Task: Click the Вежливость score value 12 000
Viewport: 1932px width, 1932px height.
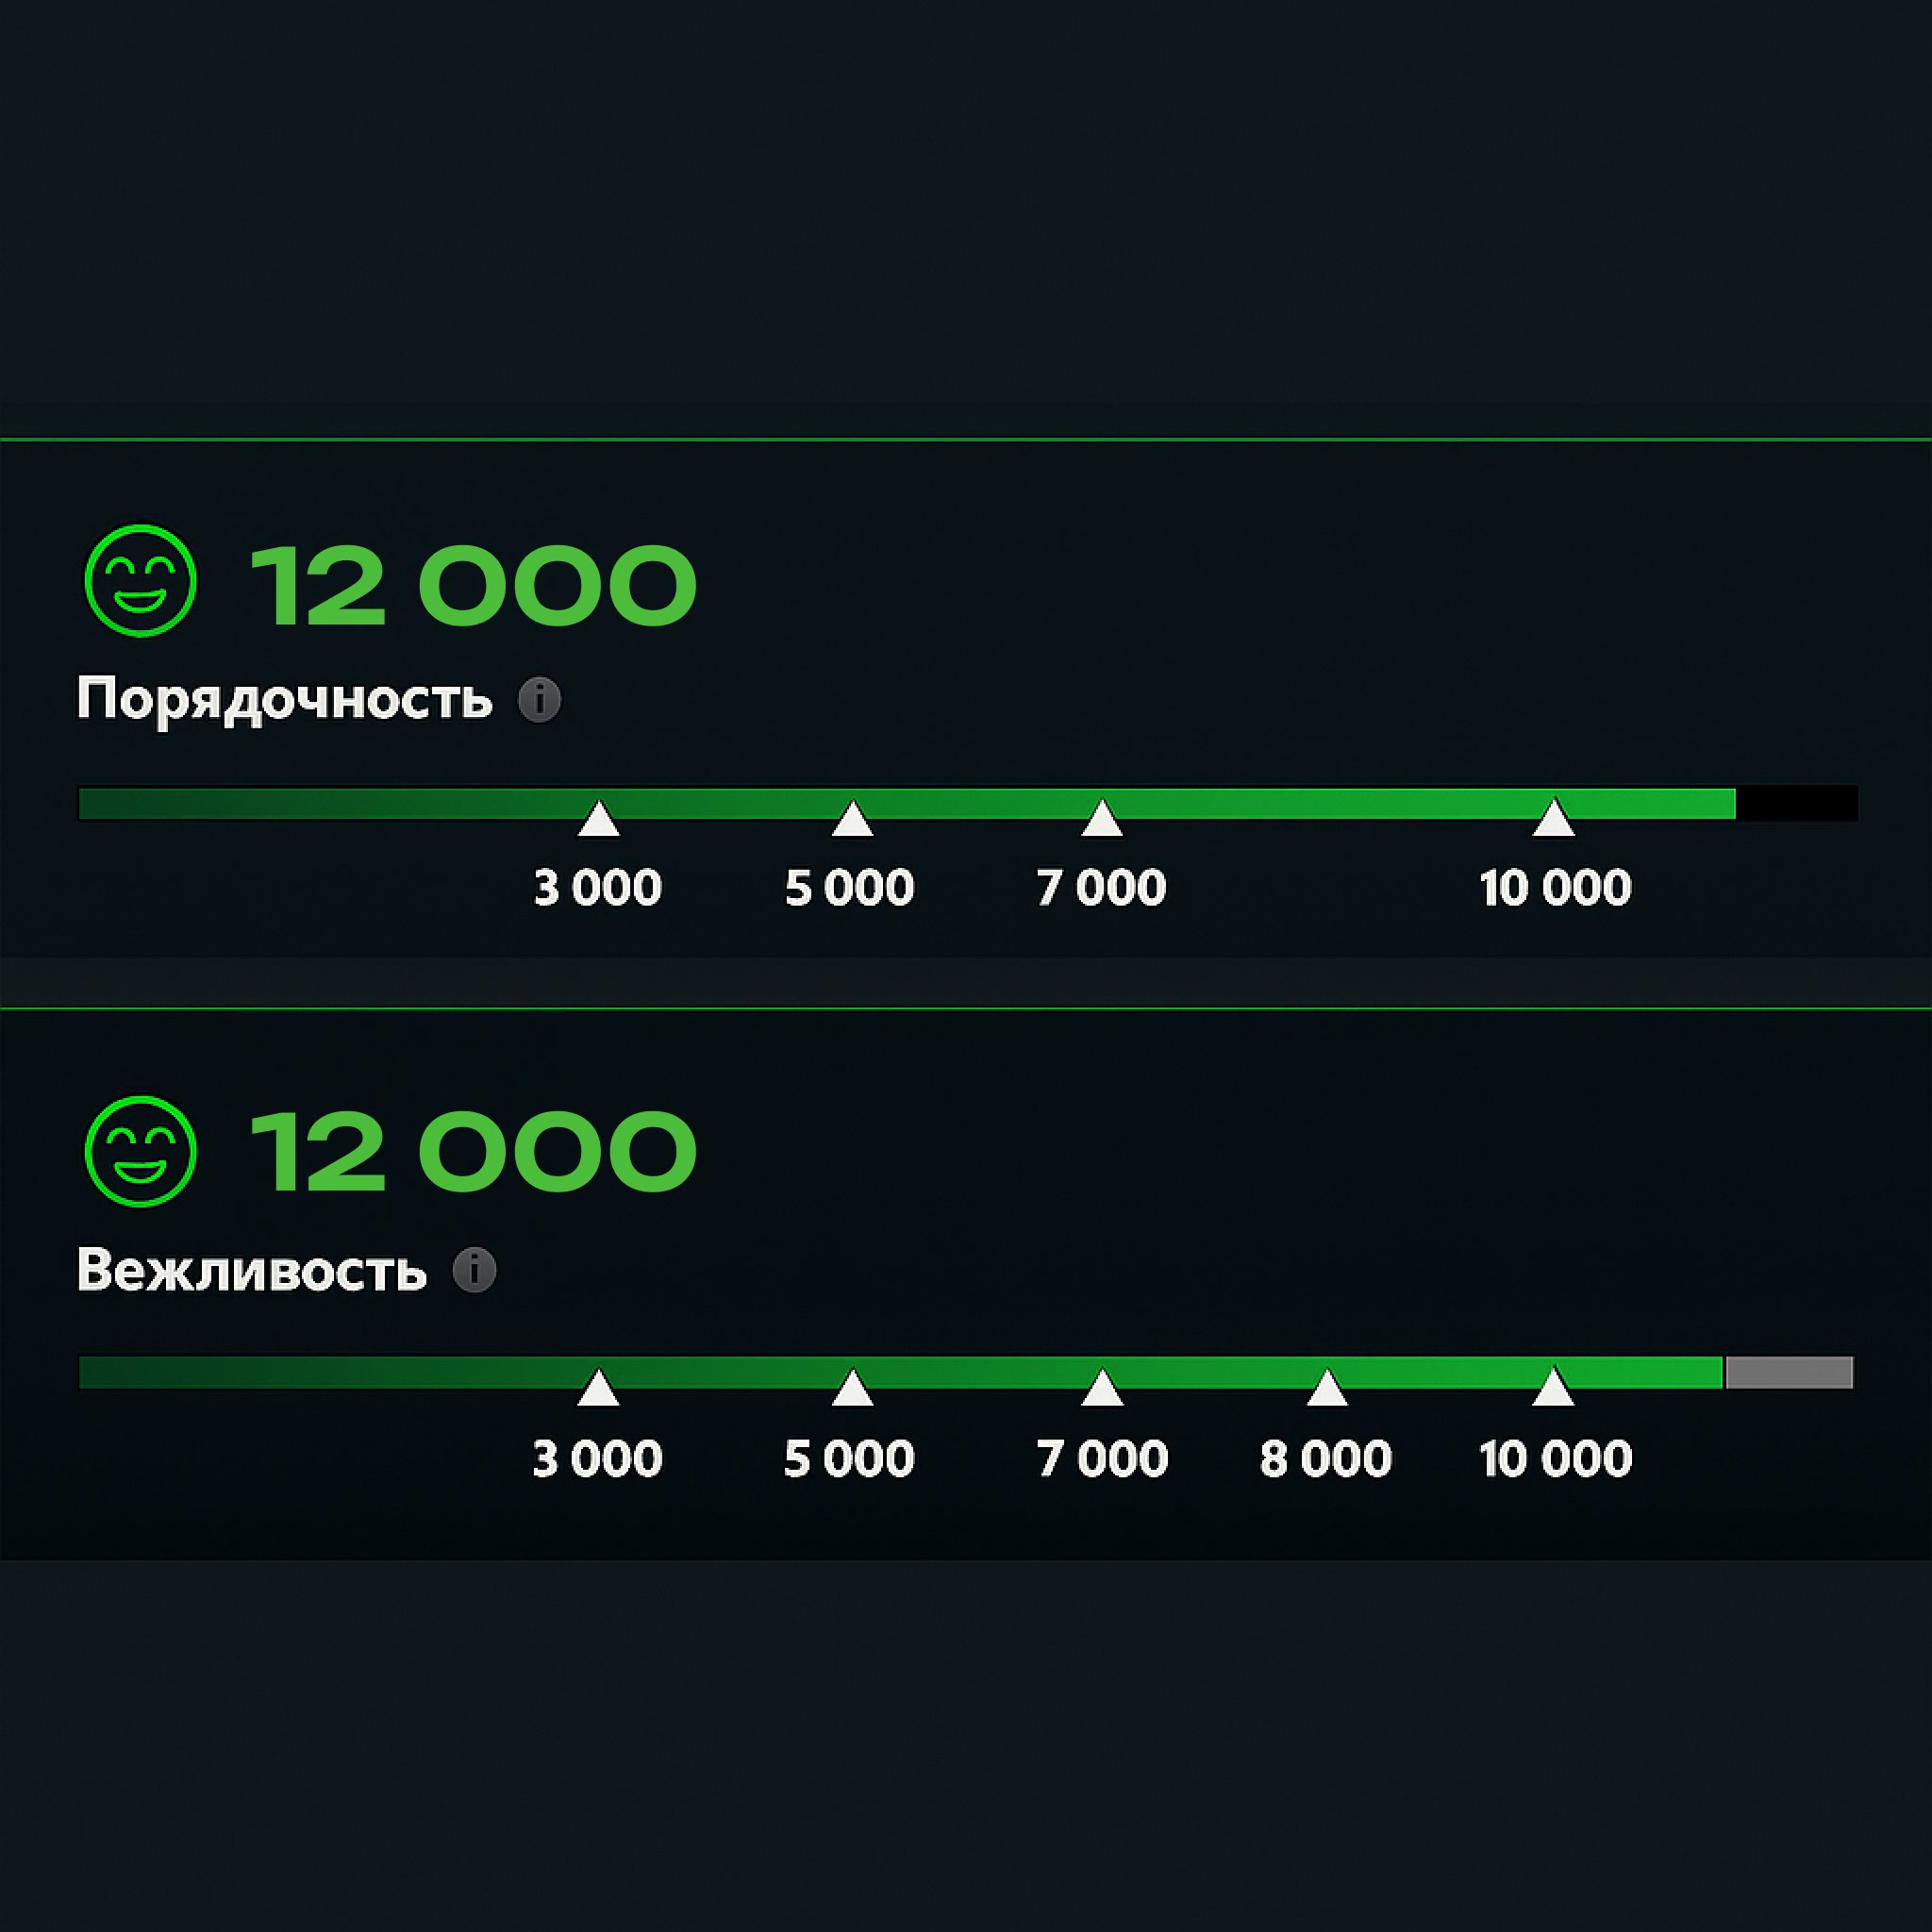Action: click(472, 1152)
